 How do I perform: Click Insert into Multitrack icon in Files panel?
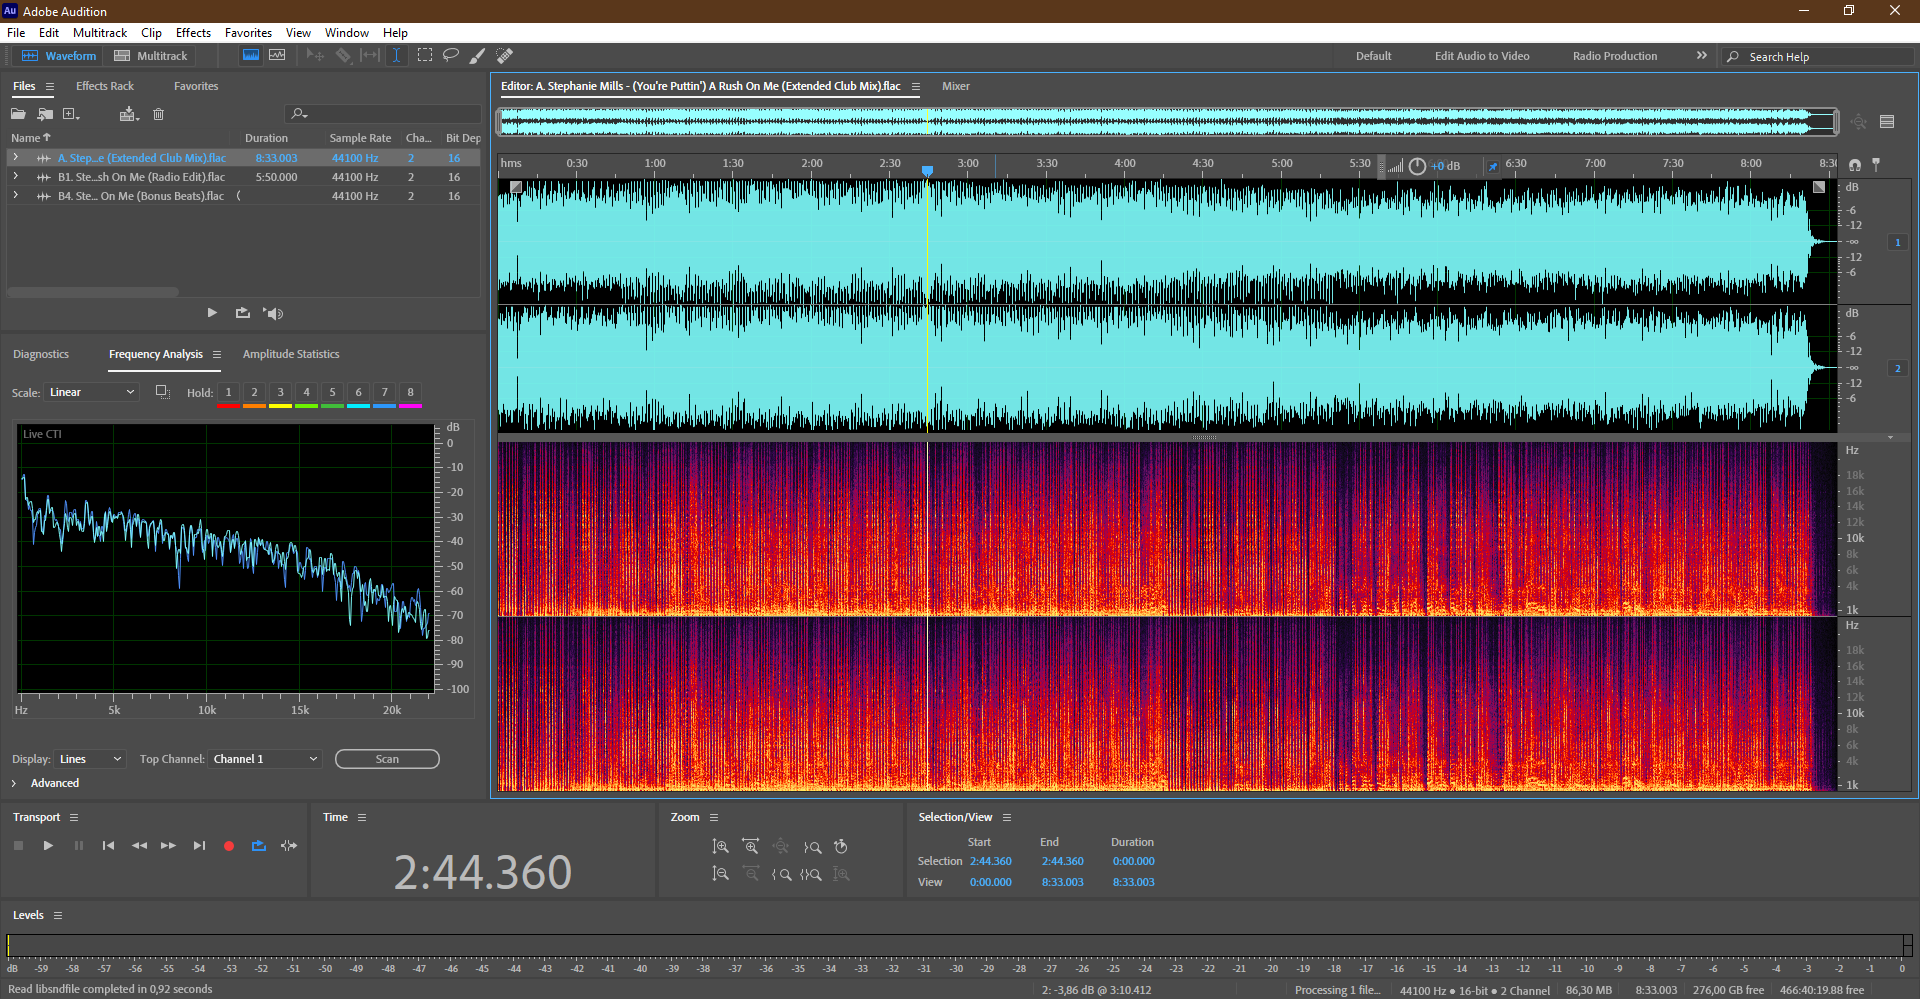click(x=128, y=114)
